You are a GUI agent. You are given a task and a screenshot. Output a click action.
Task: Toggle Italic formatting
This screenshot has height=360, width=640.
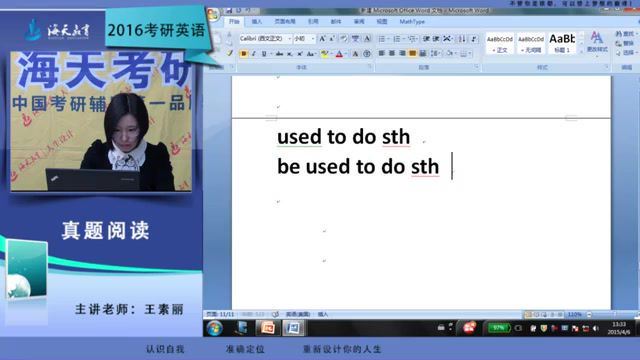[253, 53]
